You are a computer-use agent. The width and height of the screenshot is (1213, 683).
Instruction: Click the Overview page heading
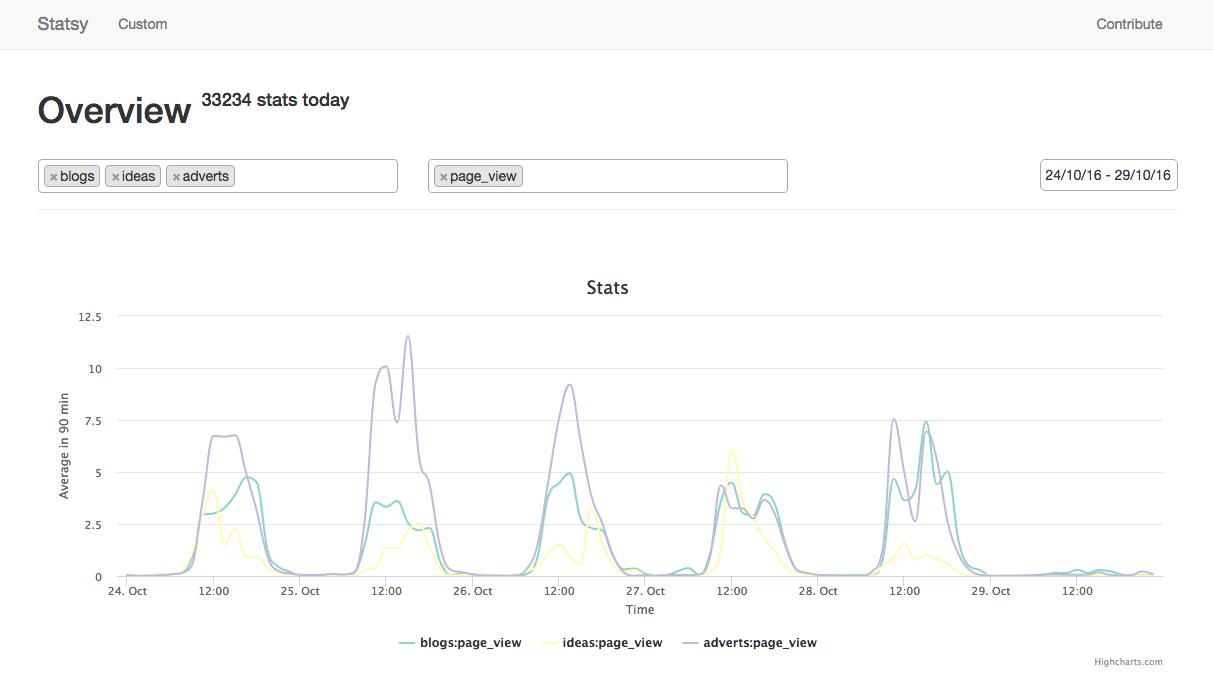click(114, 110)
